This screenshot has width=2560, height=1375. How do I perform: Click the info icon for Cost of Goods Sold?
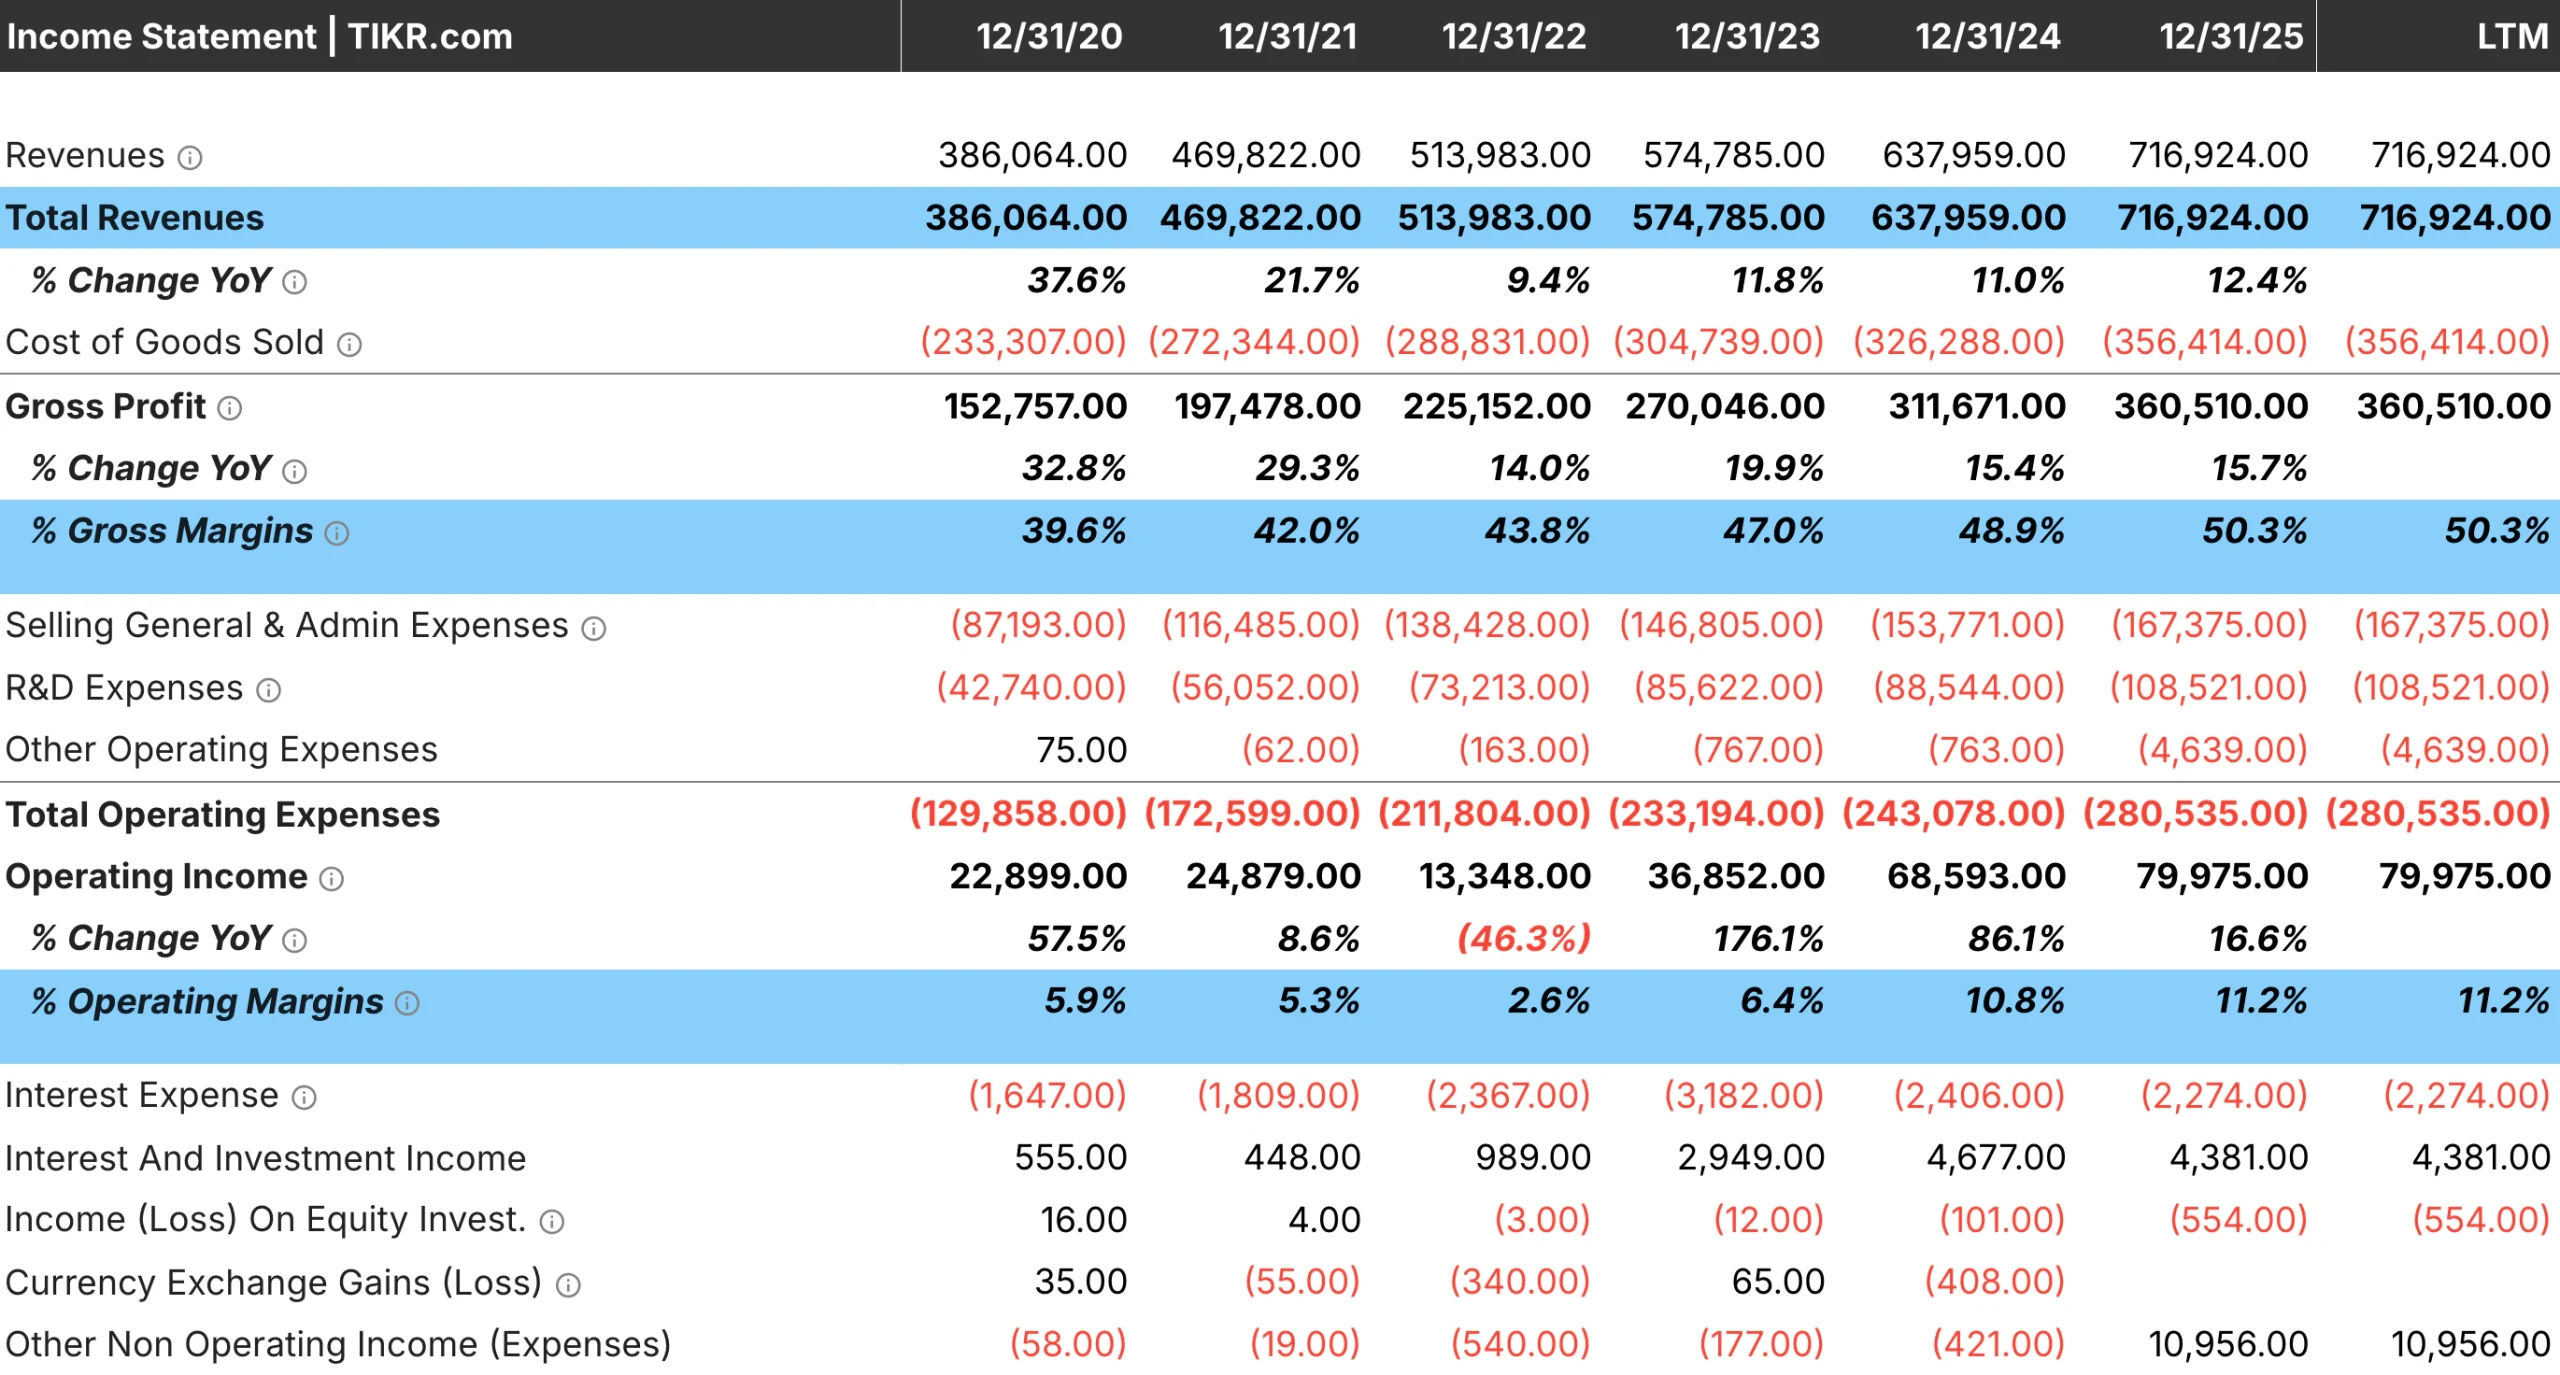[347, 344]
